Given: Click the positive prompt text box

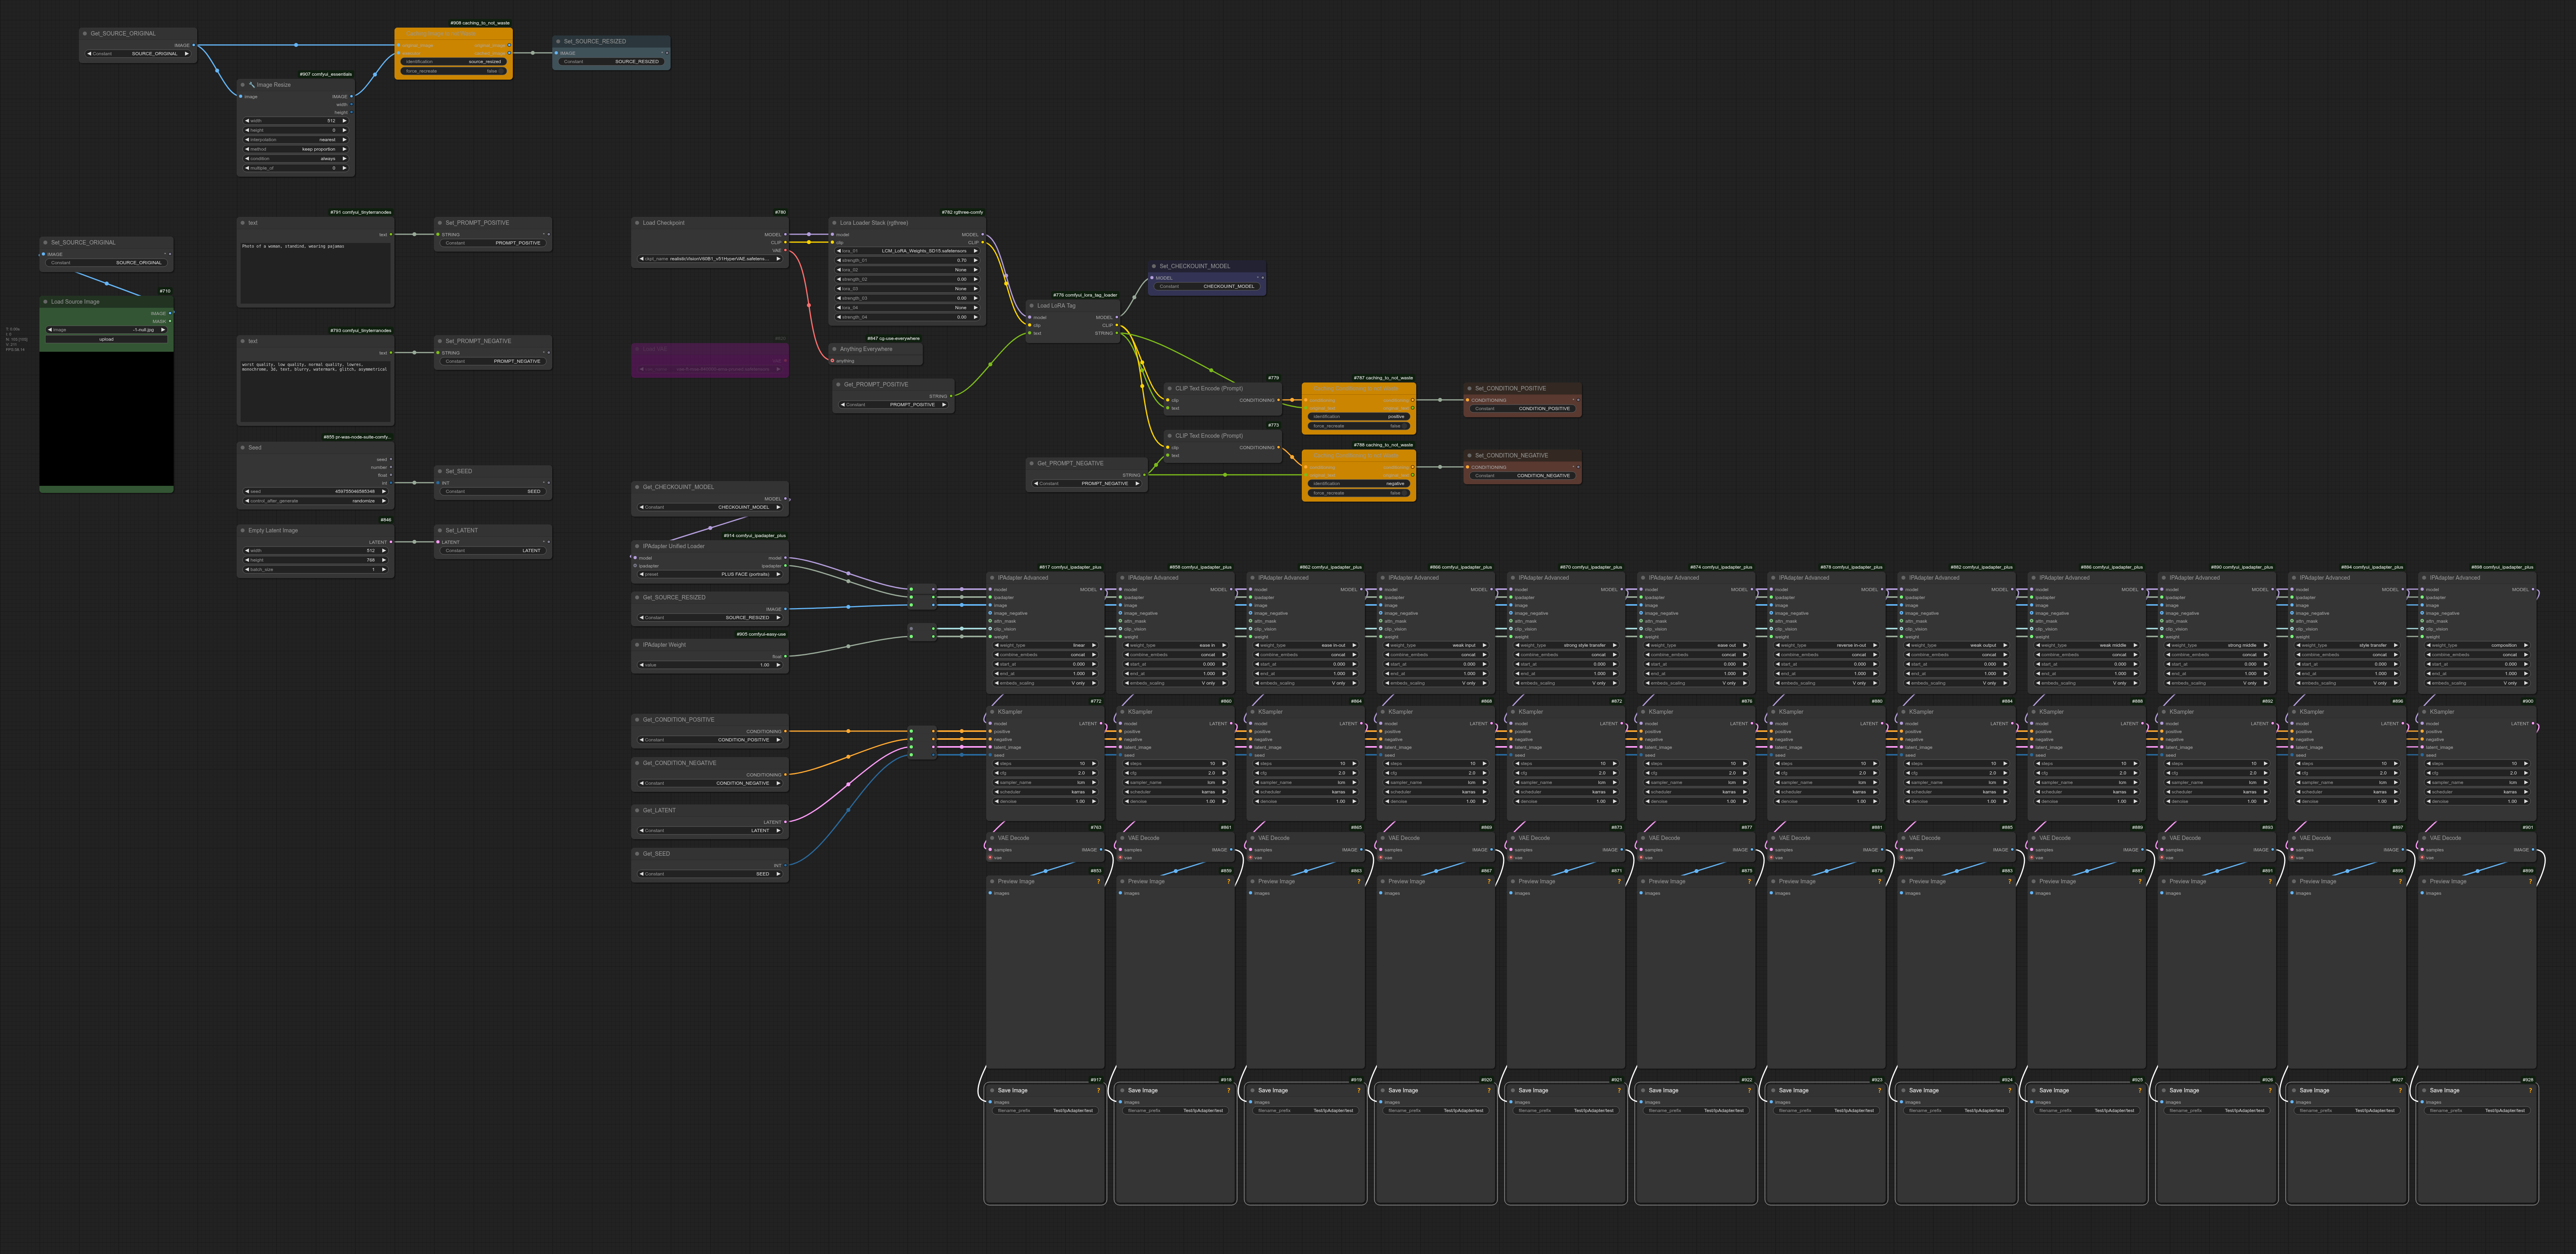Looking at the screenshot, I should point(315,272).
